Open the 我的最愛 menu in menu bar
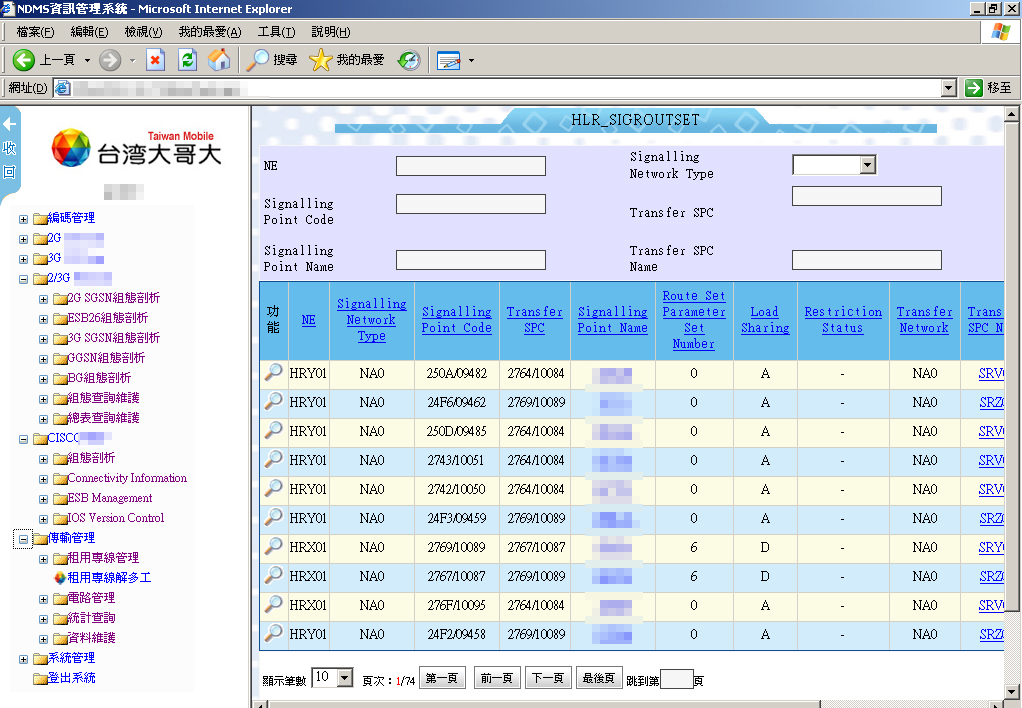The width and height of the screenshot is (1022, 708). pyautogui.click(x=209, y=32)
